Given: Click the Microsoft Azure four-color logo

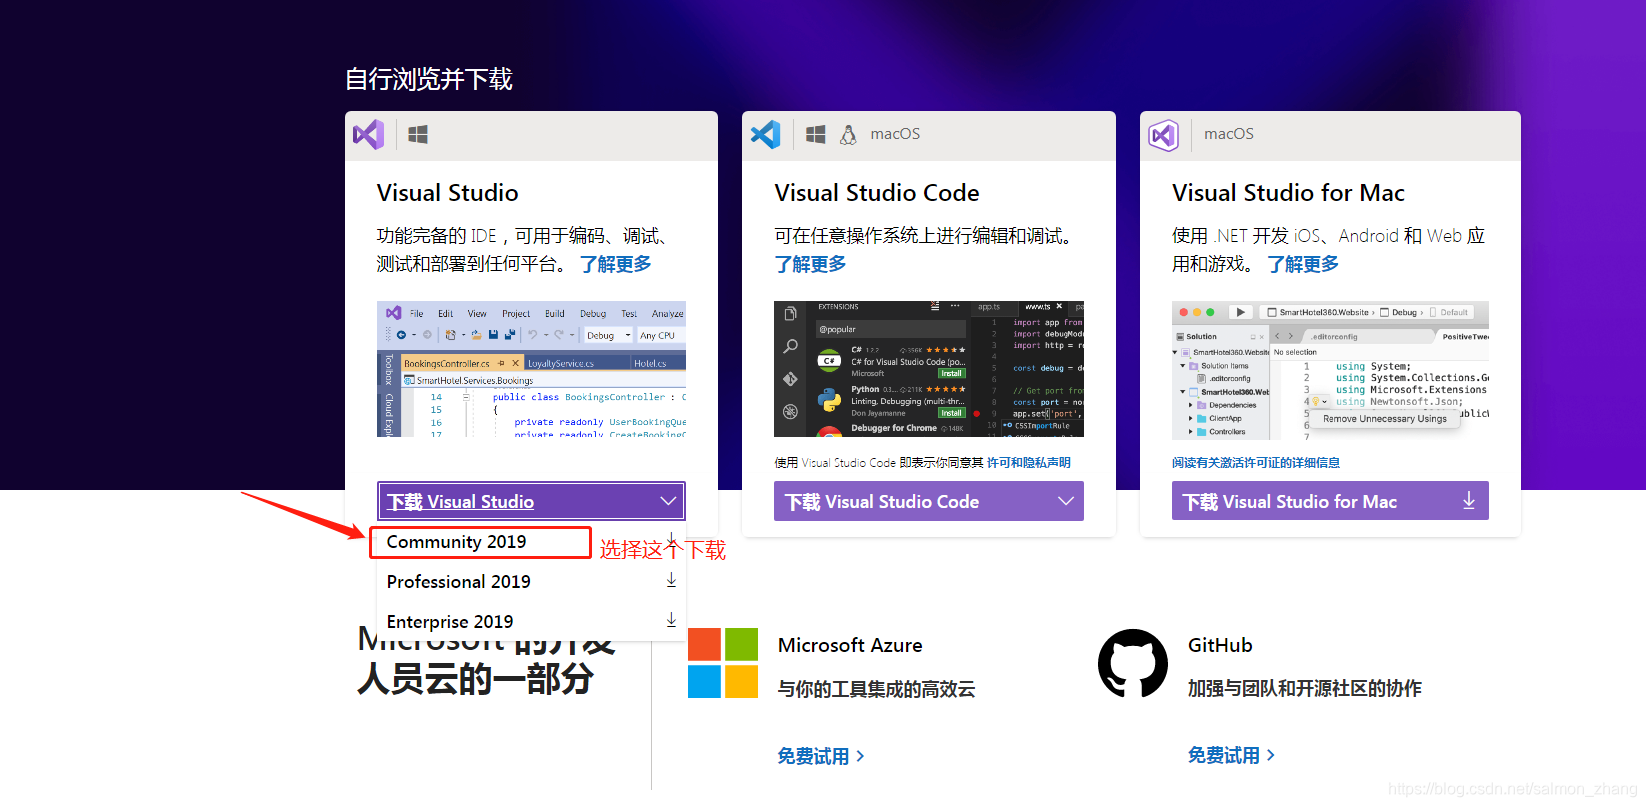Looking at the screenshot, I should [723, 663].
